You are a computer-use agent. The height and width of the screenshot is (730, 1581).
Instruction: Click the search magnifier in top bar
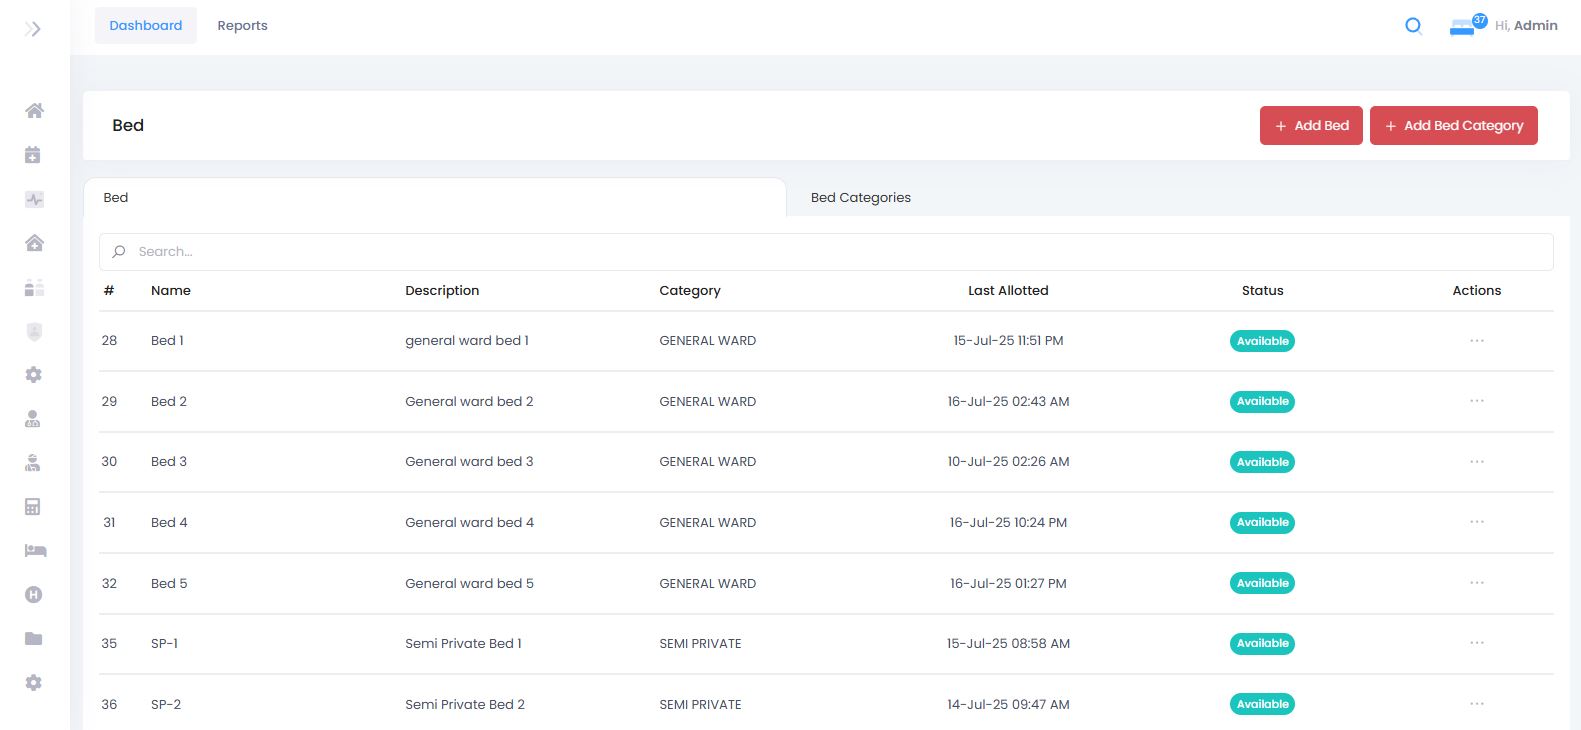coord(1413,26)
